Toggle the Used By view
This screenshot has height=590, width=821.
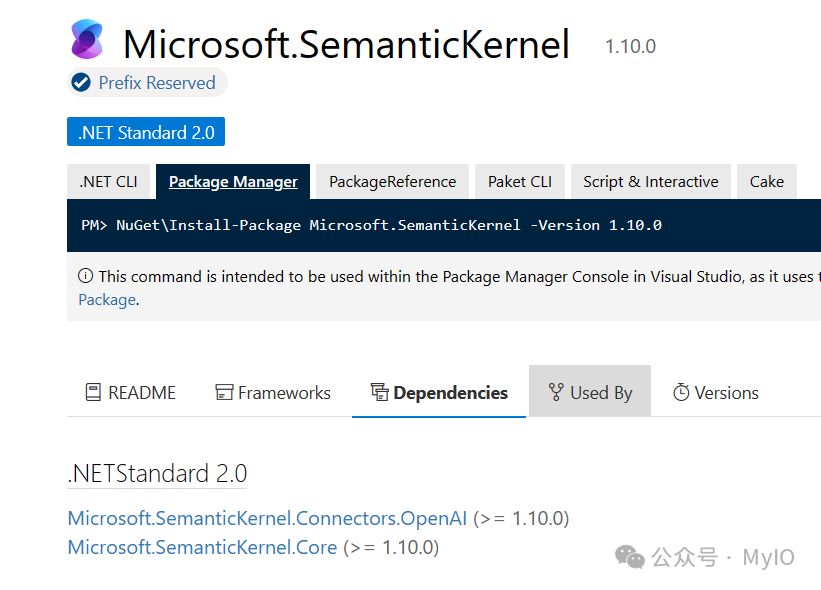[x=589, y=391]
